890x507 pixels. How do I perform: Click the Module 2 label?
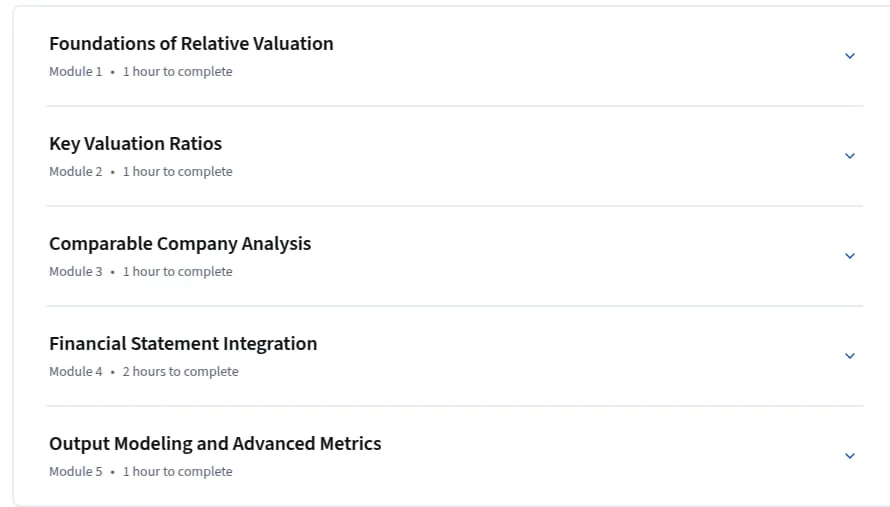[x=75, y=171]
